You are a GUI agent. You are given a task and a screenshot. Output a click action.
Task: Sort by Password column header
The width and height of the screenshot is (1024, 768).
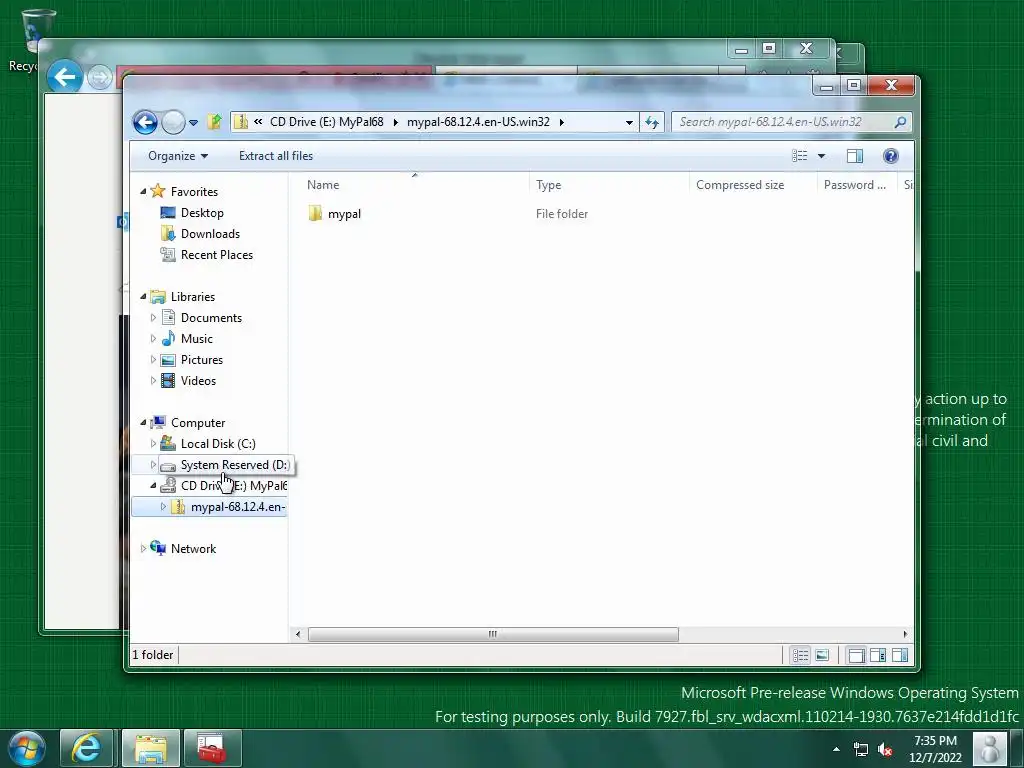[x=857, y=185]
